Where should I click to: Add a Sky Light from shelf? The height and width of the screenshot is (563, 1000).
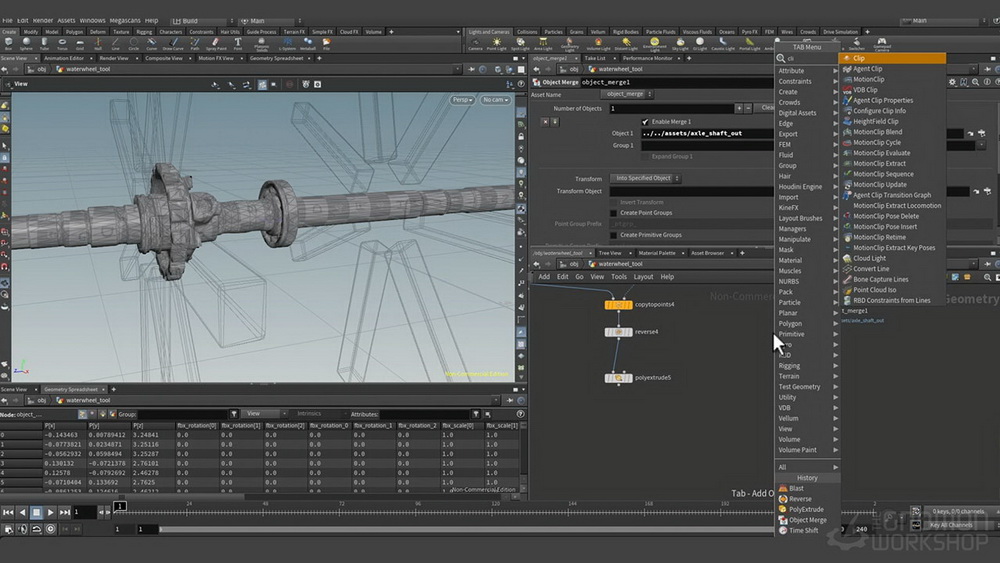[680, 43]
